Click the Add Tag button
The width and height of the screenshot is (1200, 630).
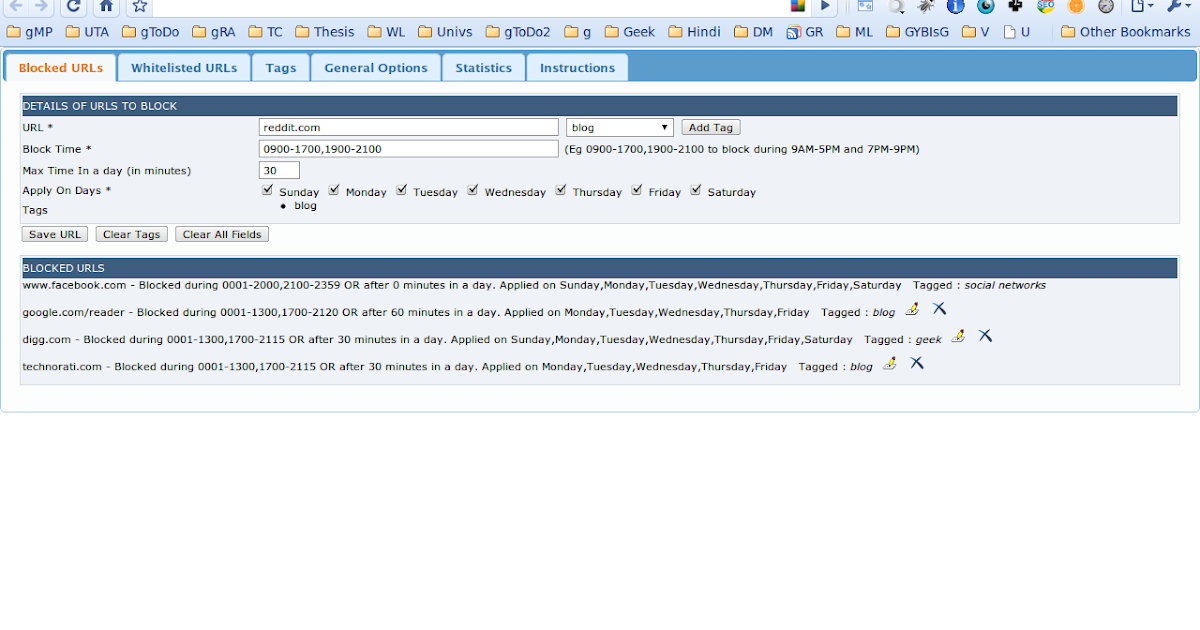pyautogui.click(x=711, y=127)
